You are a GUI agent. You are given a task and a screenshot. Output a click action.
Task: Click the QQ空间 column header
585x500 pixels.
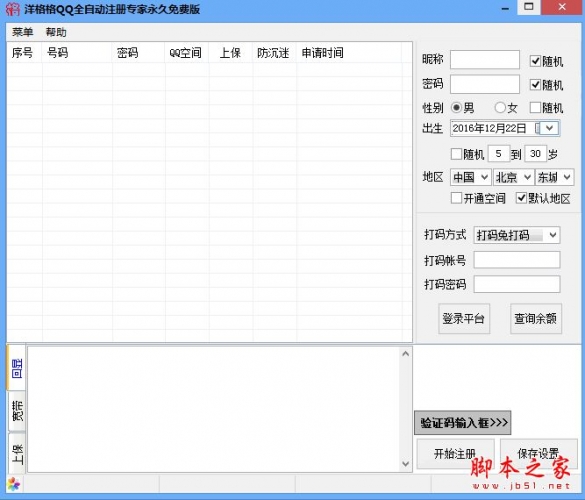[x=187, y=53]
